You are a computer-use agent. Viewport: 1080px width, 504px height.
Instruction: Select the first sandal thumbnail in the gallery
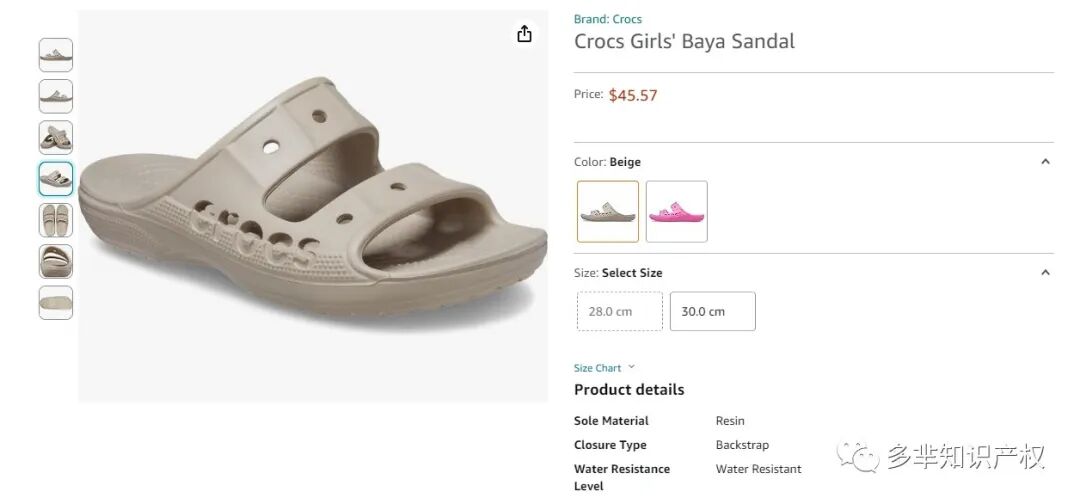[x=56, y=55]
